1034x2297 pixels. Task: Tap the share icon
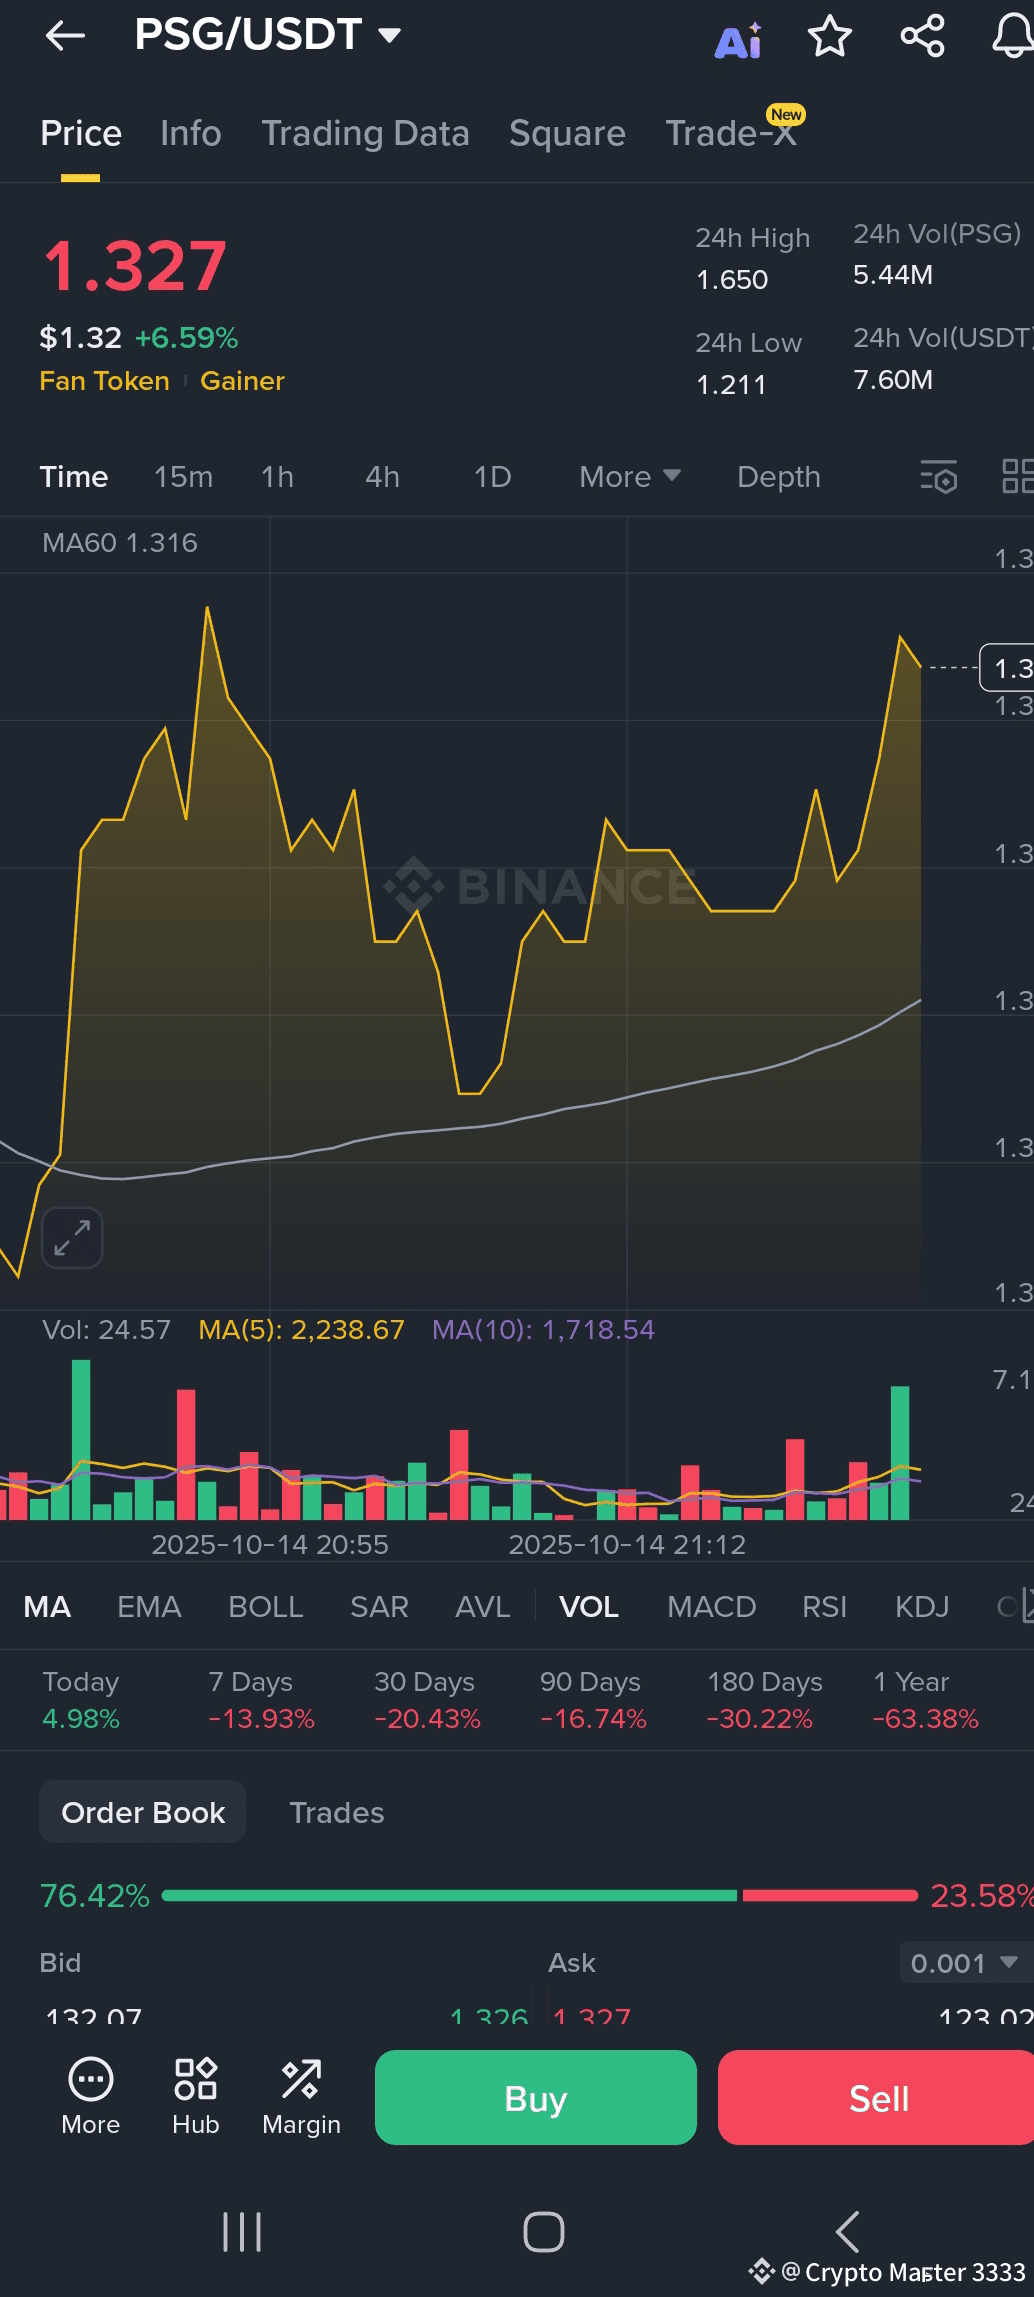922,36
